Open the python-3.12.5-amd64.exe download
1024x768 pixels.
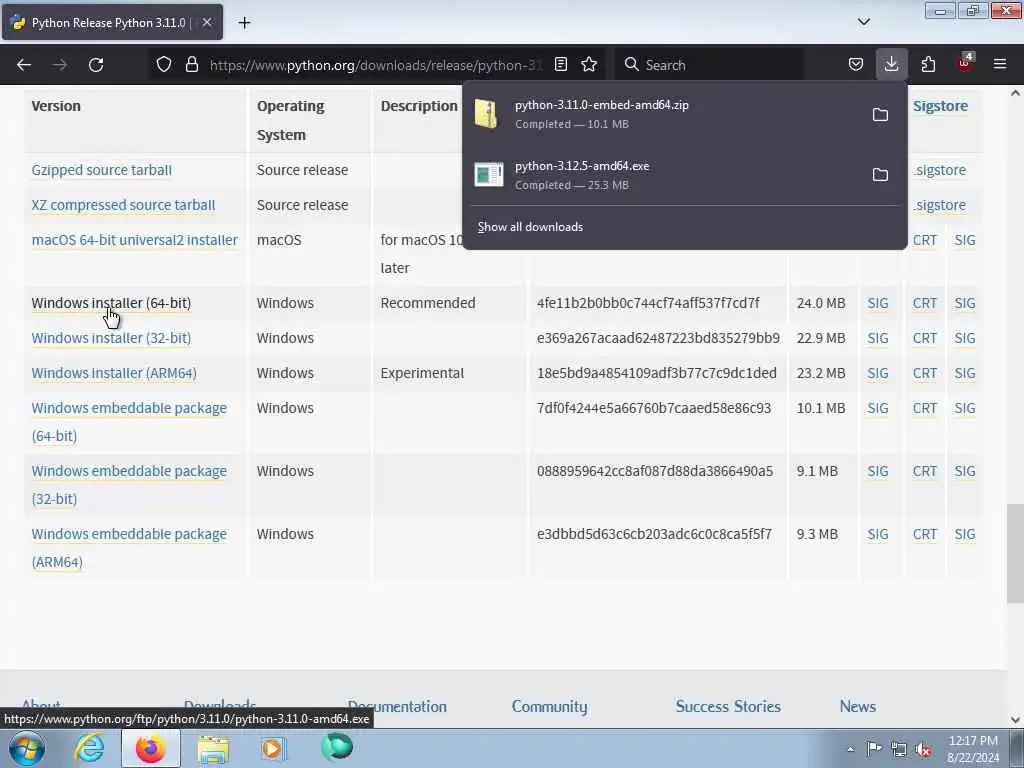coord(664,175)
